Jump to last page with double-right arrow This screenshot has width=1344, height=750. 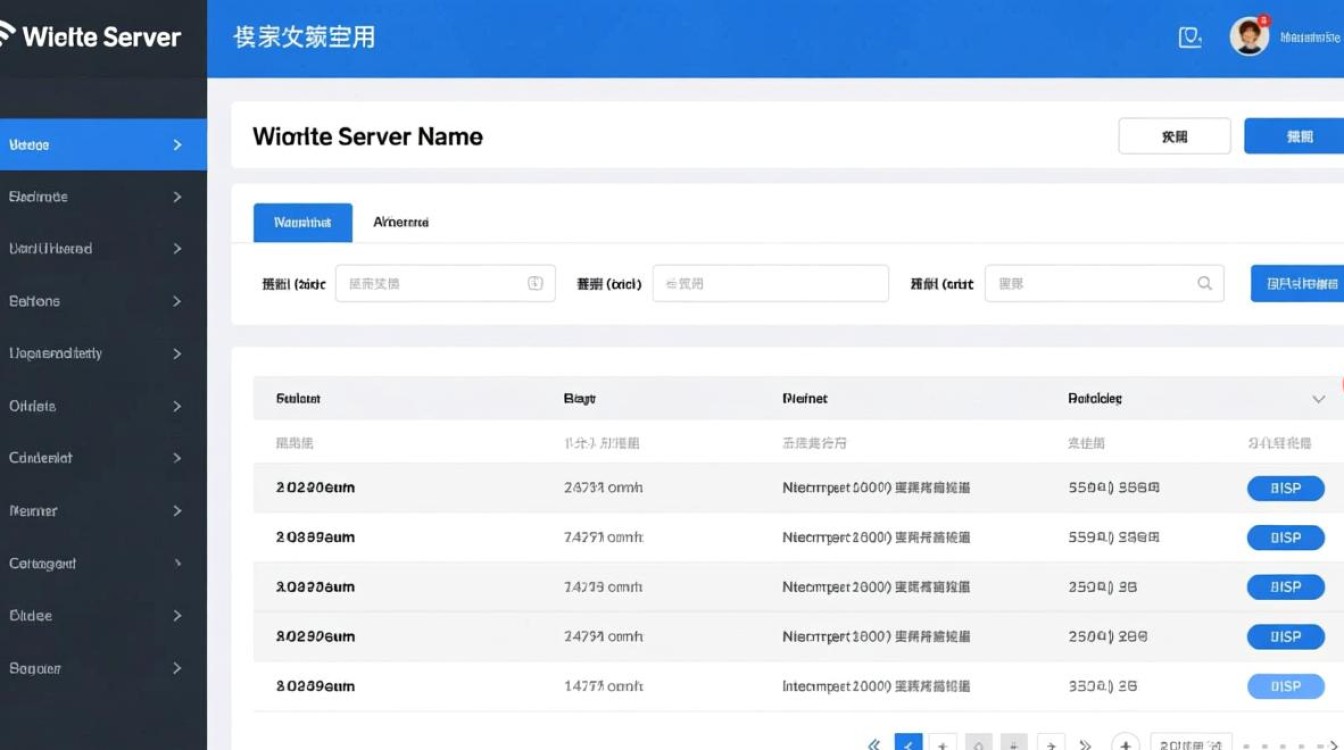[x=1085, y=744]
